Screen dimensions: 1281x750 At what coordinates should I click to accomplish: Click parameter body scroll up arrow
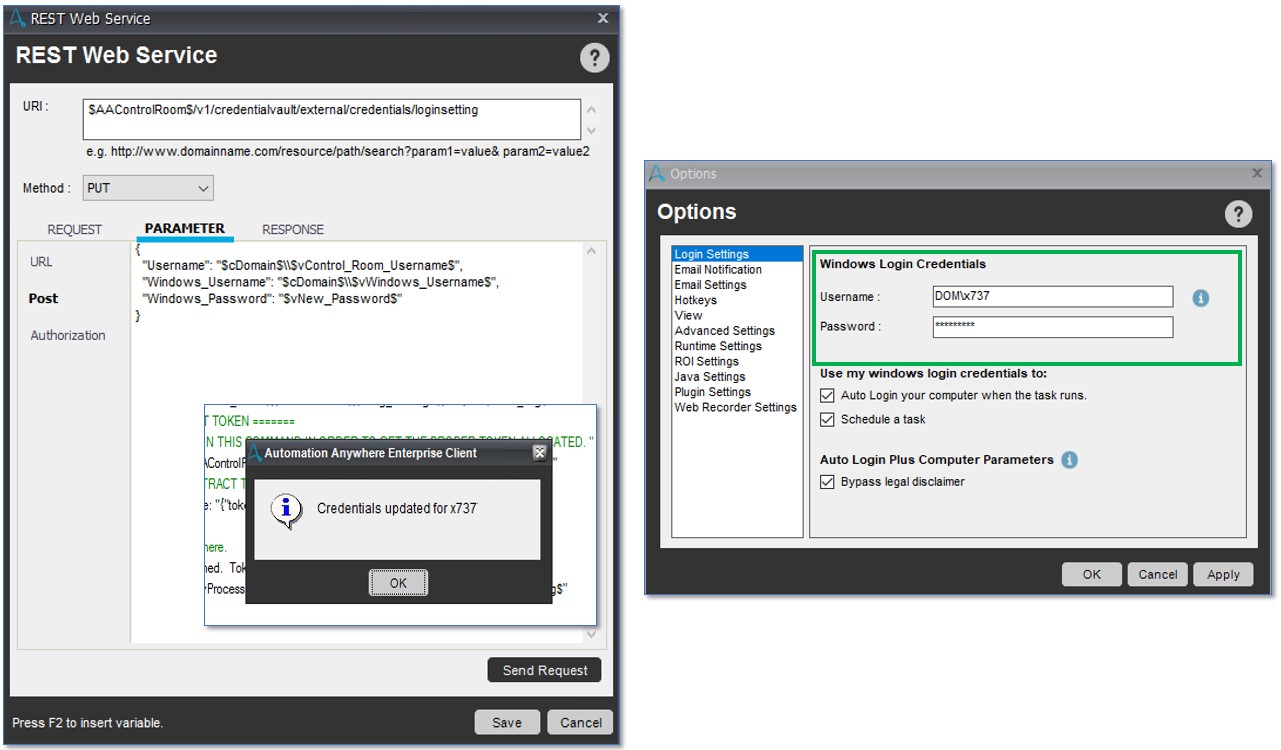(591, 252)
